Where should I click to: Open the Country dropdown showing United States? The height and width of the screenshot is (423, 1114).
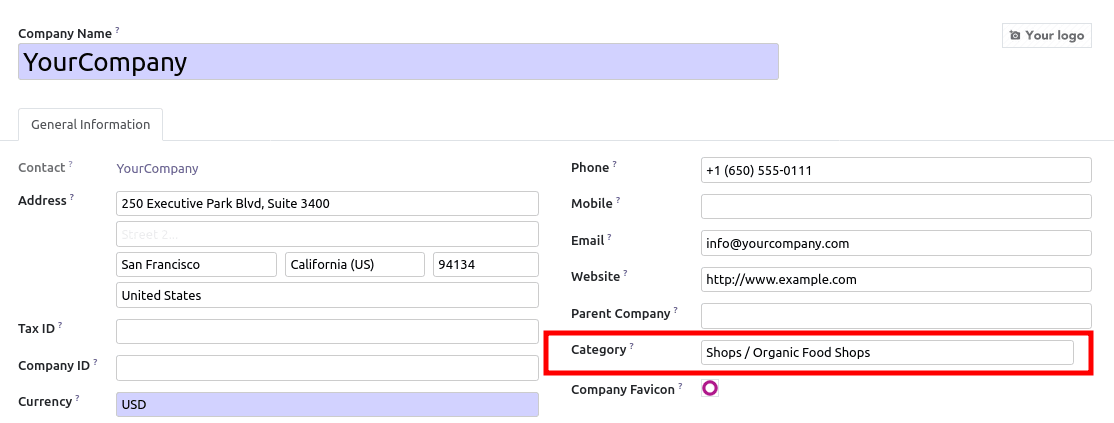(327, 295)
